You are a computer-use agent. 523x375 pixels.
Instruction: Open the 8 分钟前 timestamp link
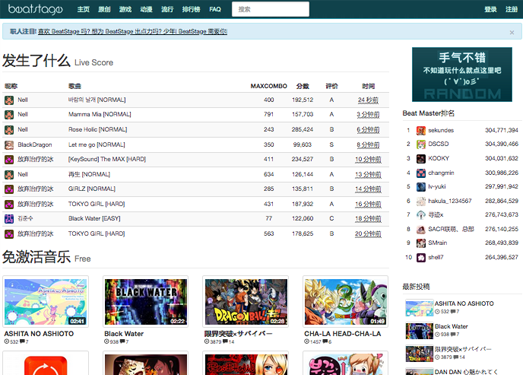click(x=368, y=145)
